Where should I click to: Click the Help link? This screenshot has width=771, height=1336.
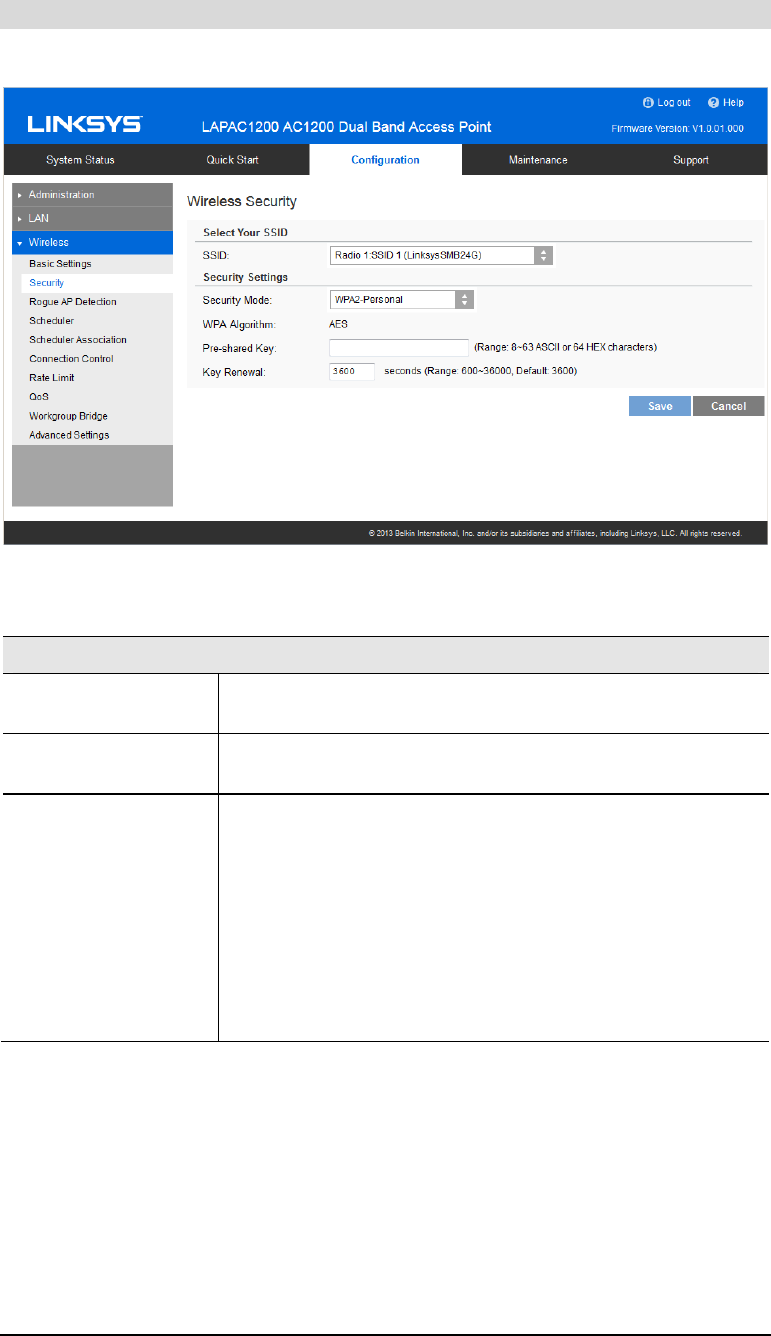point(733,102)
